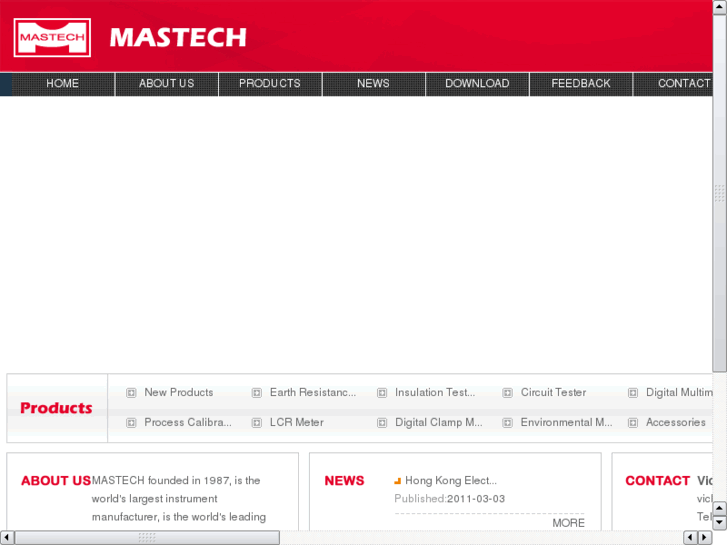Click the horizontal scrollbar left arrow at far left

[6, 538]
